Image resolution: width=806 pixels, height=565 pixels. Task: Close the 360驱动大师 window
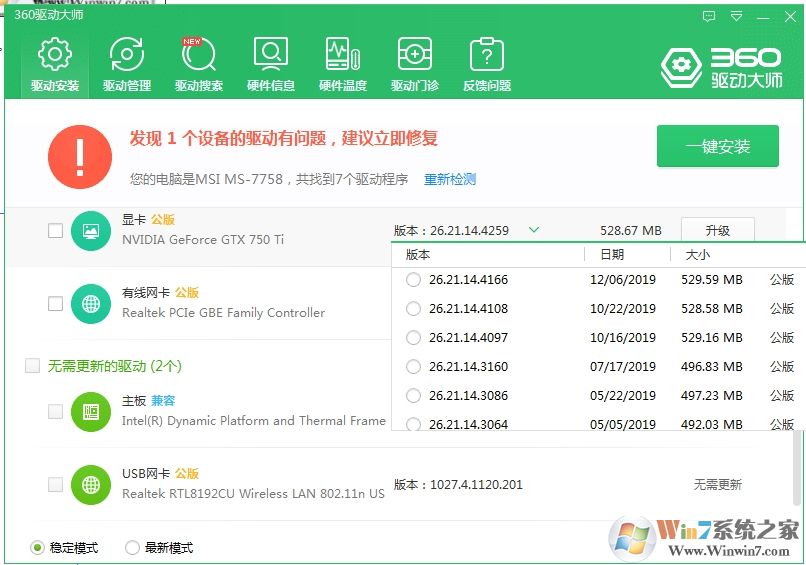tap(791, 16)
